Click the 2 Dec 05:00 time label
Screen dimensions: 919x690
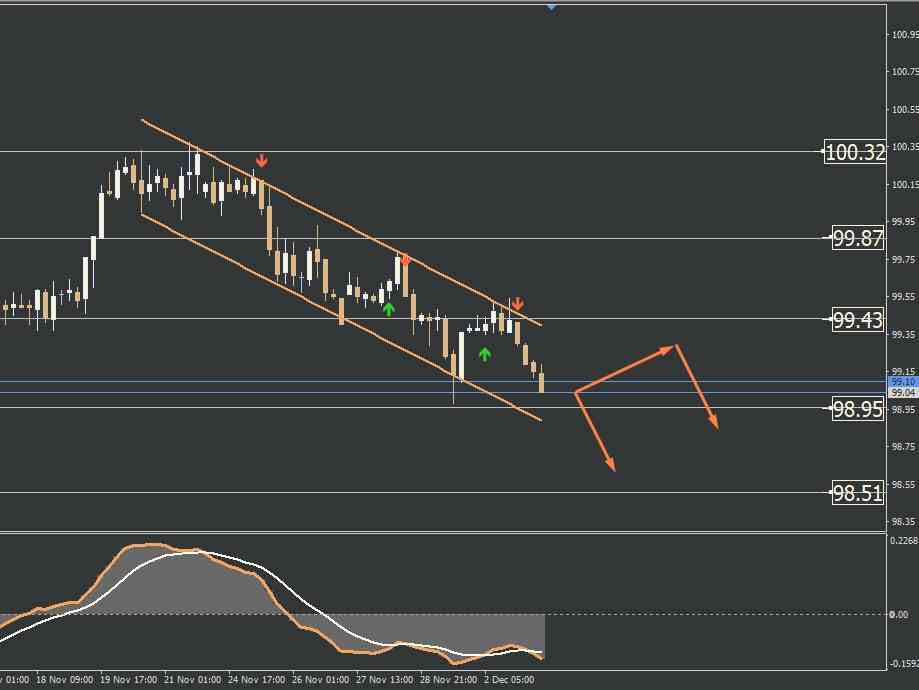pyautogui.click(x=509, y=680)
